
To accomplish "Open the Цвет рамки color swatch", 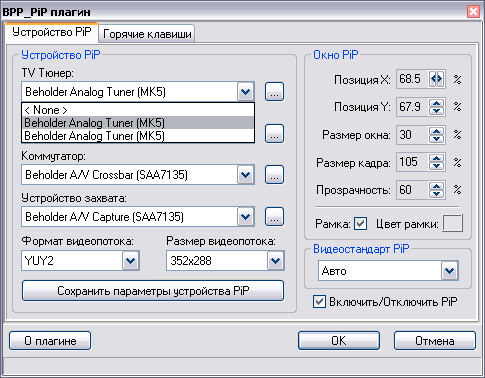I will (x=452, y=223).
